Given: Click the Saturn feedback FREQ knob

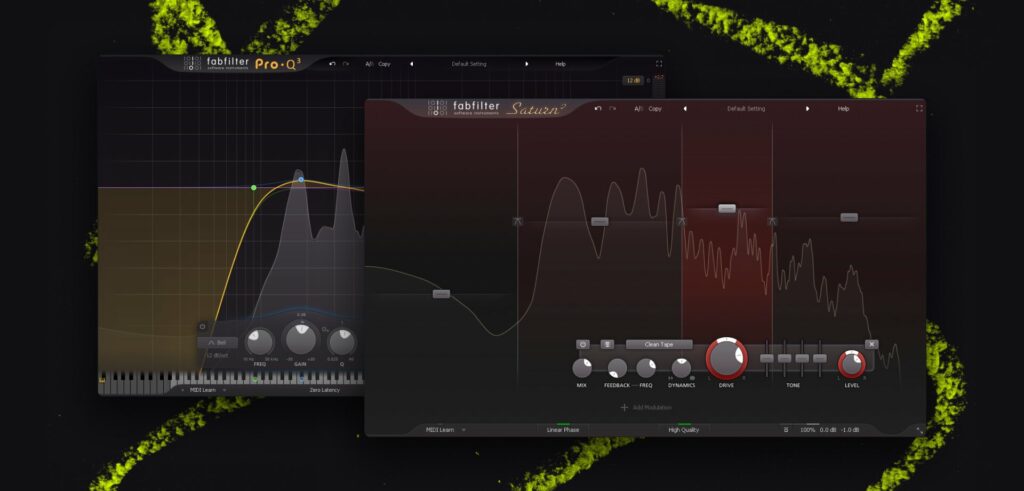Looking at the screenshot, I should (646, 368).
